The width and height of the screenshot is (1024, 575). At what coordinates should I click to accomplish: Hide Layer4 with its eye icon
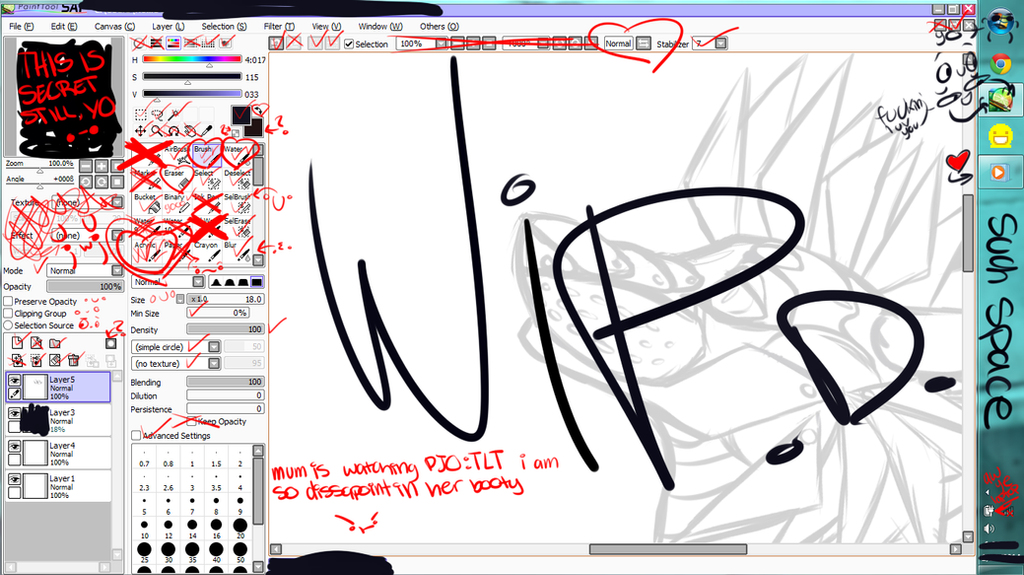click(14, 446)
